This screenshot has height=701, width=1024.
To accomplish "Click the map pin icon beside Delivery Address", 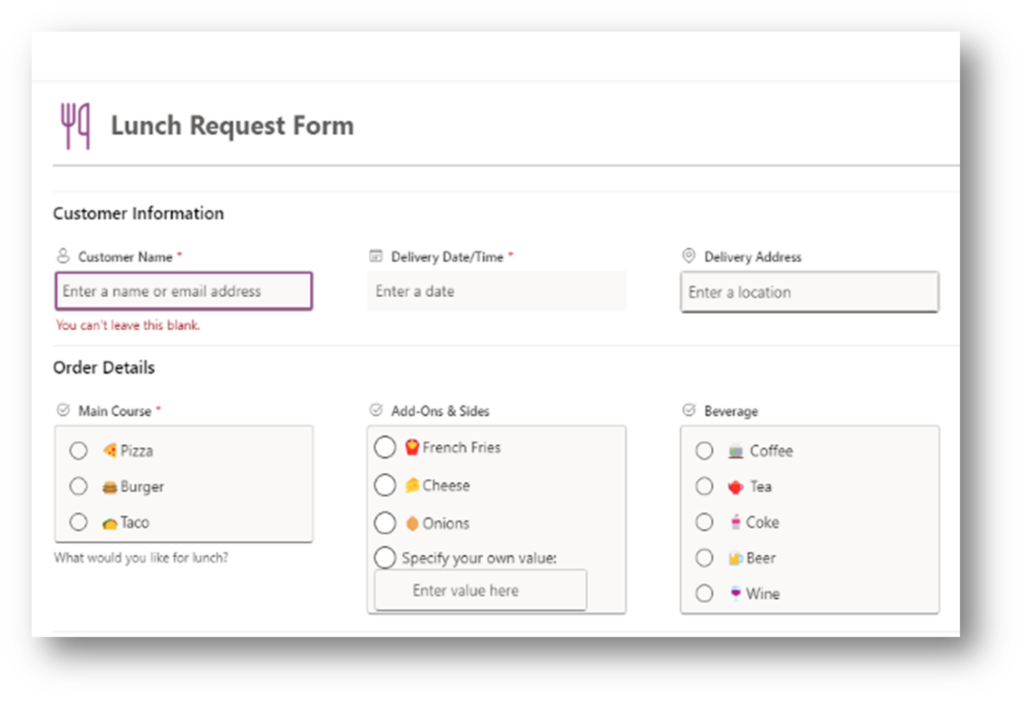I will 690,256.
